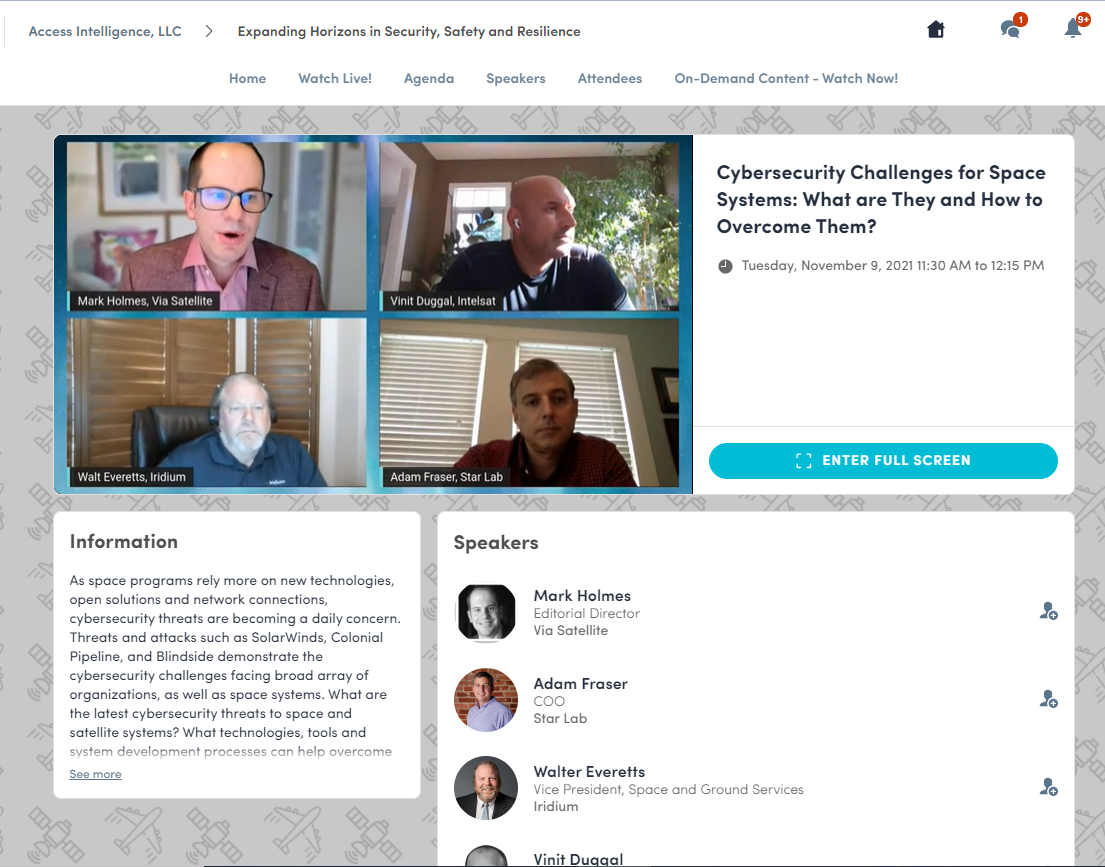Click the home icon in header
Viewport: 1105px width, 867px height.
tap(936, 30)
